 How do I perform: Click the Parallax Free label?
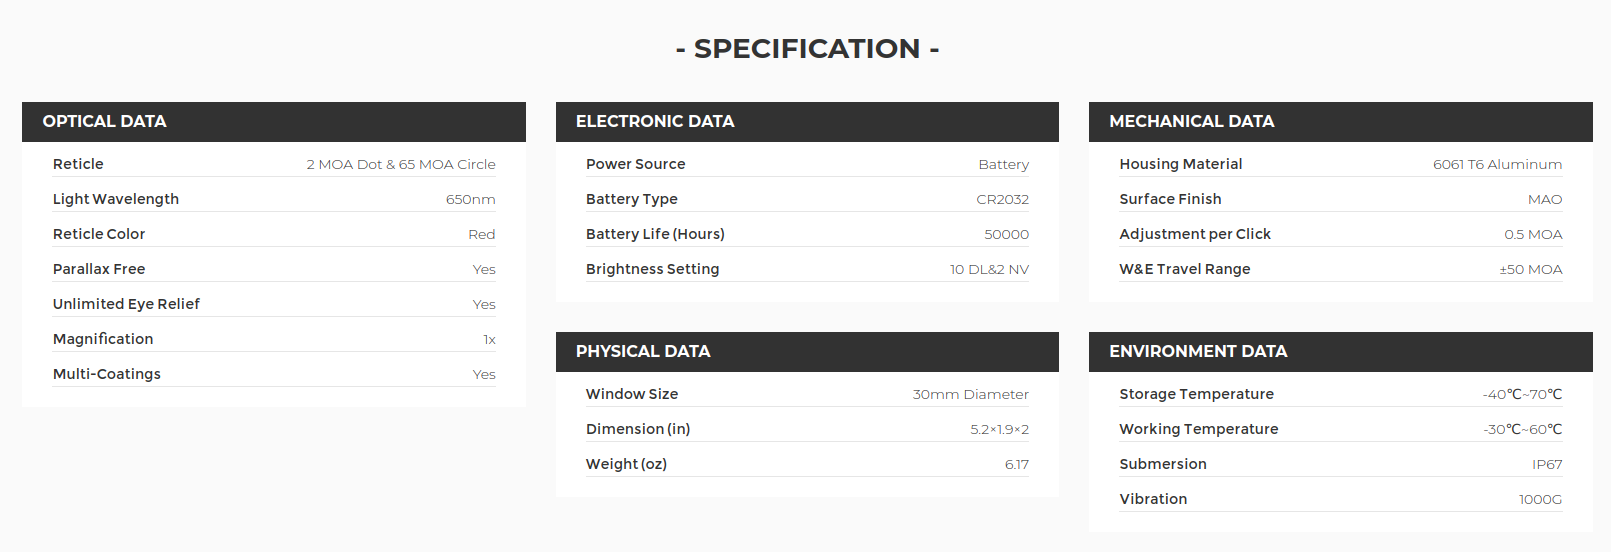click(99, 269)
